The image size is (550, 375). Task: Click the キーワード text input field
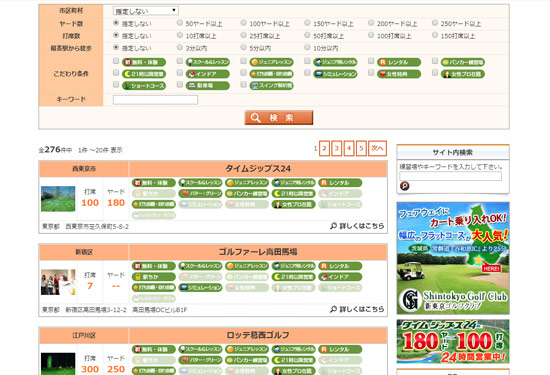pyautogui.click(x=155, y=100)
